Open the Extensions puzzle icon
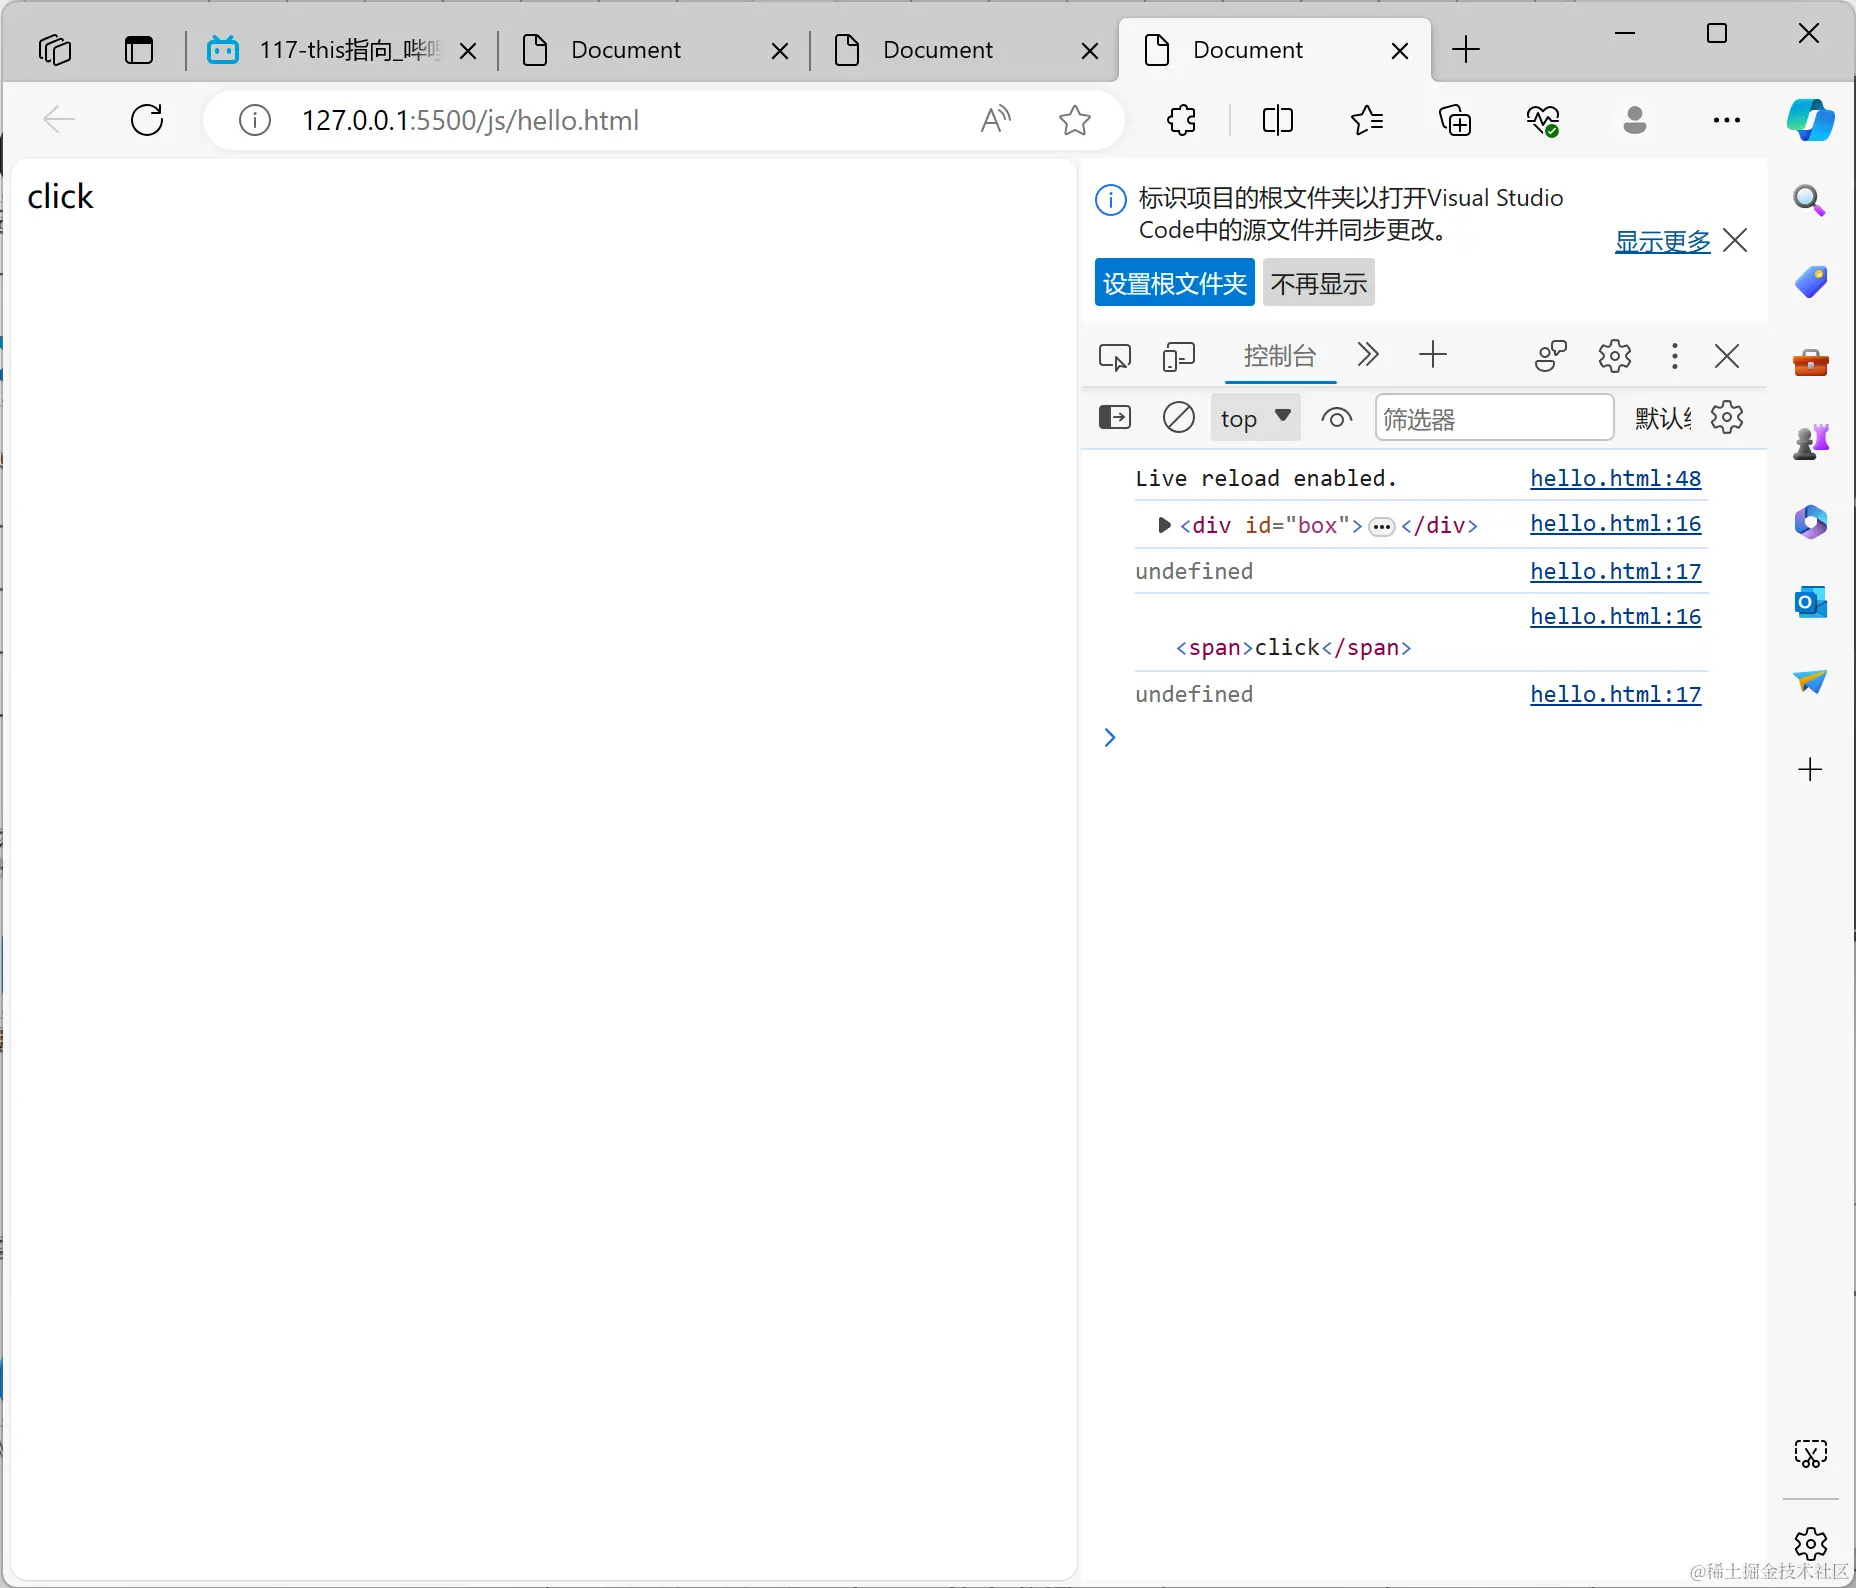Viewport: 1856px width, 1588px height. (1181, 120)
